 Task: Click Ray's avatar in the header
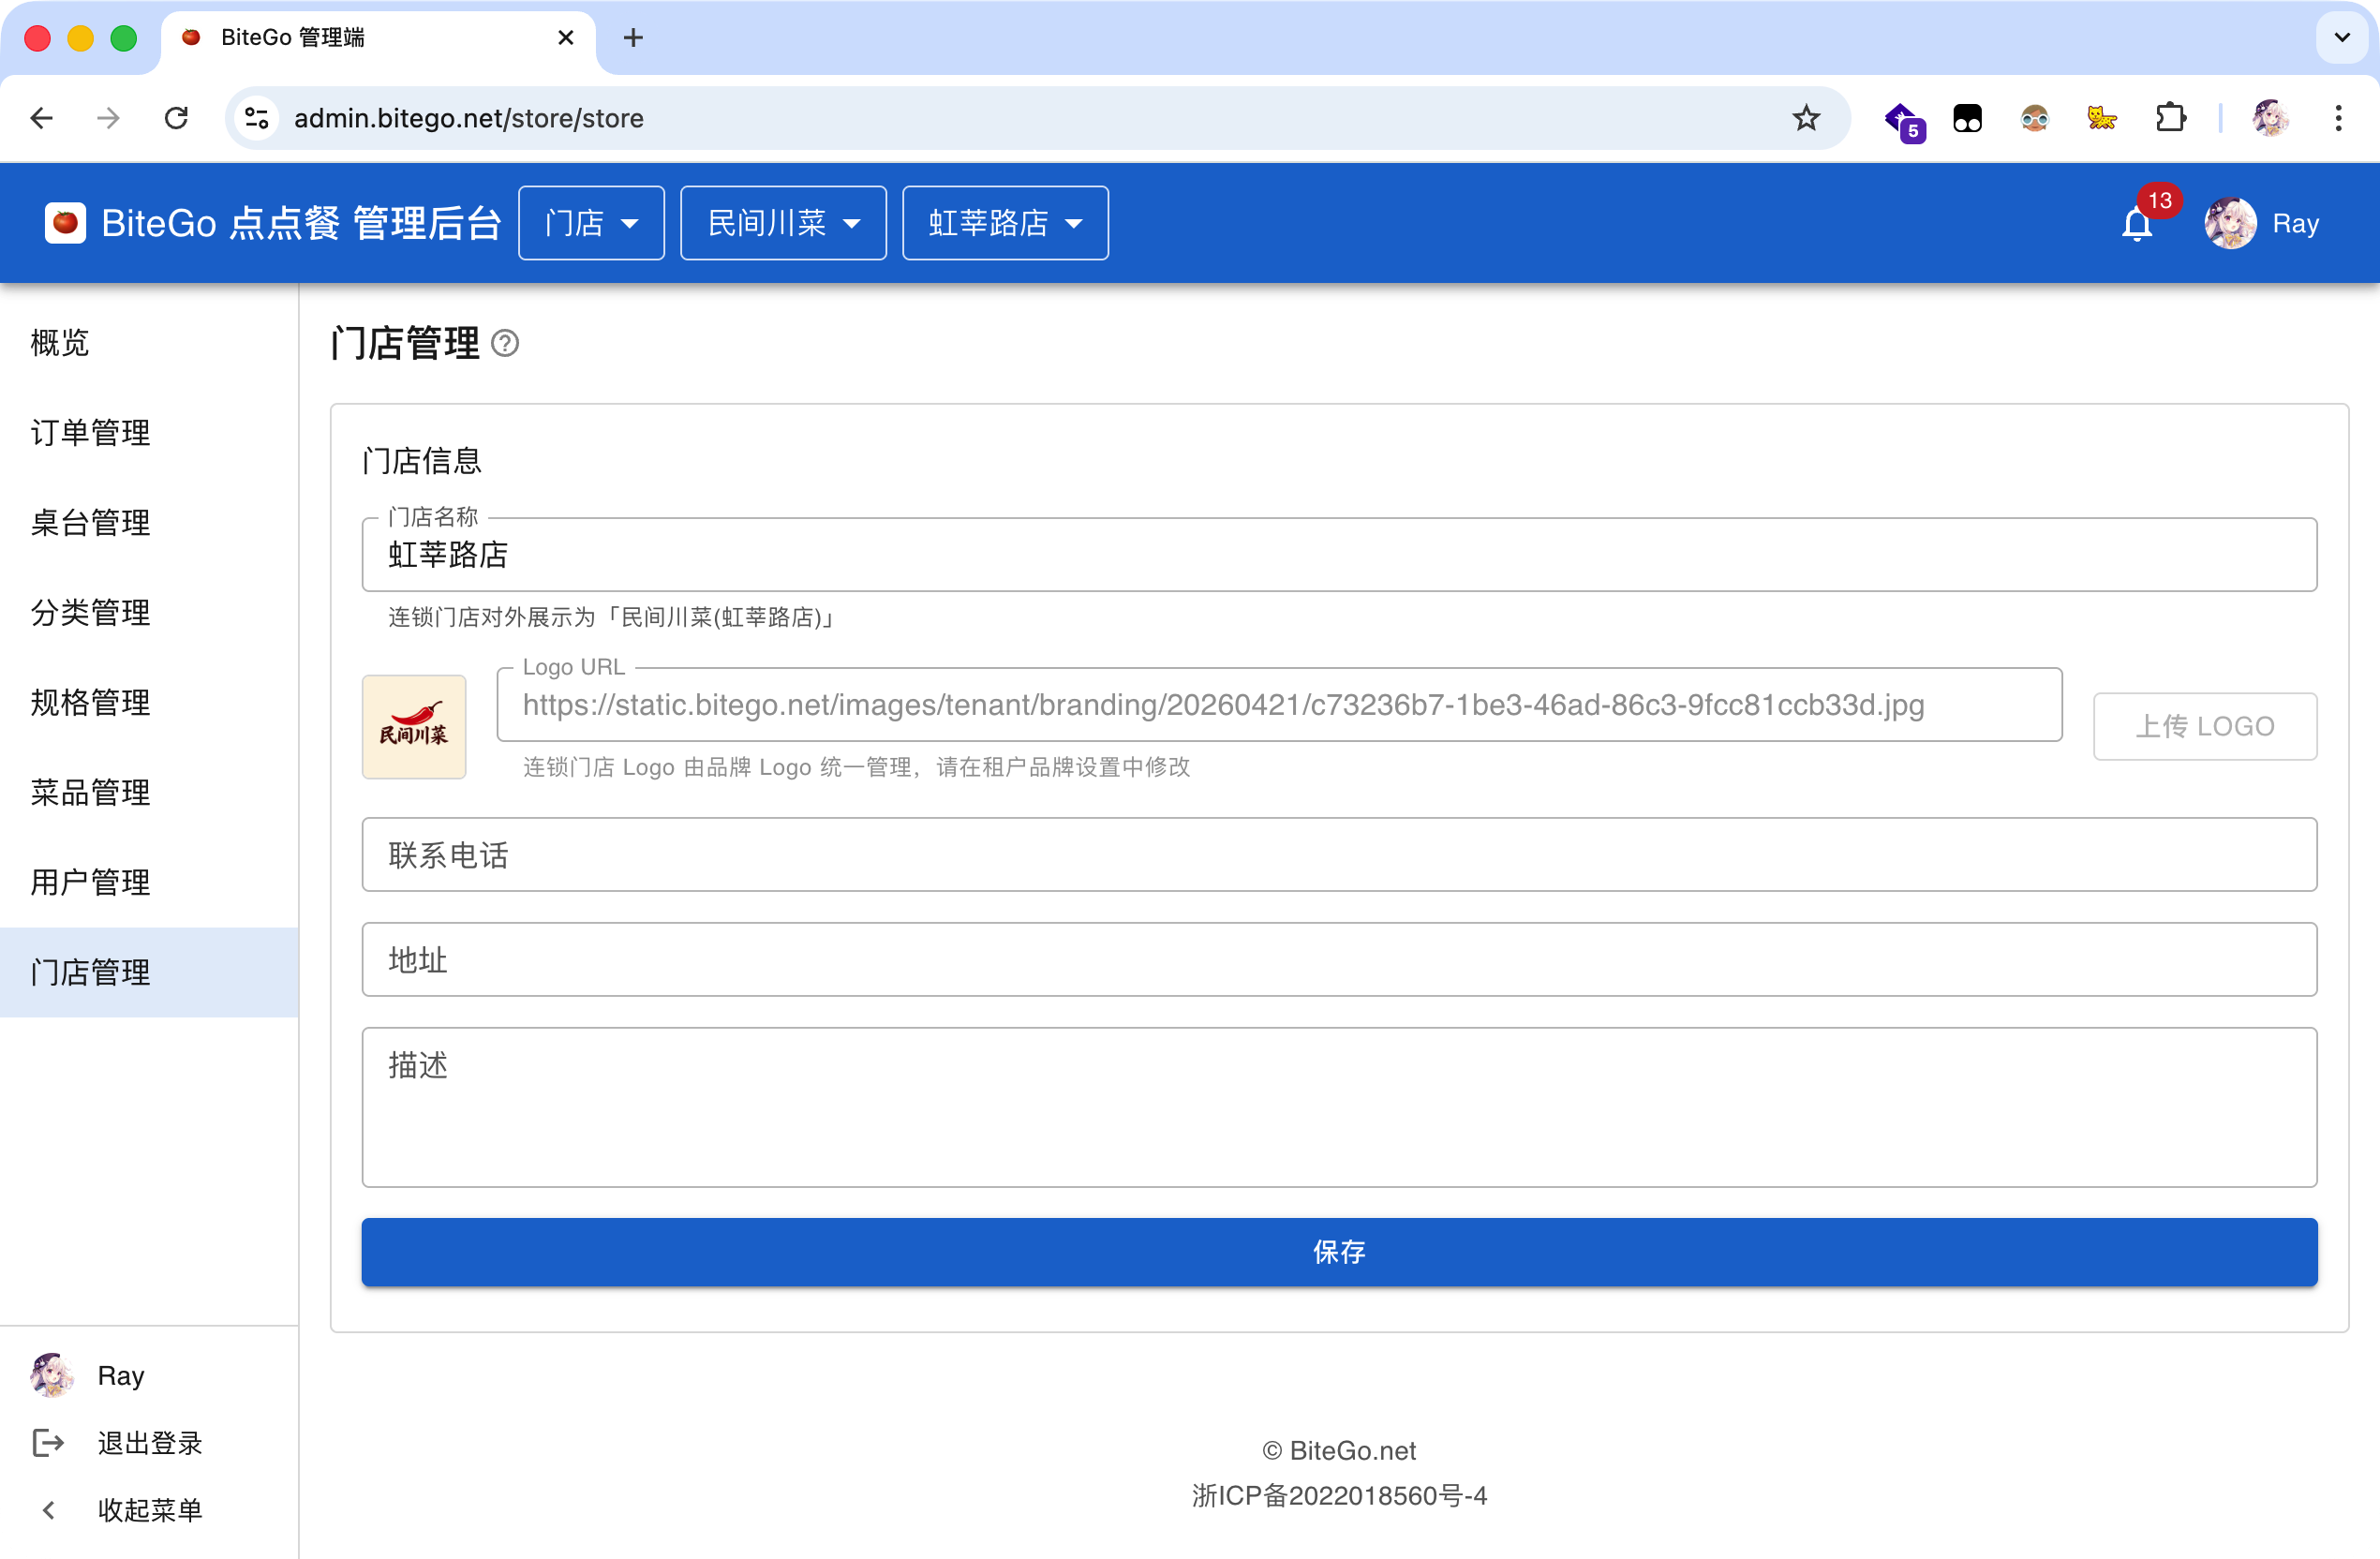click(2229, 223)
